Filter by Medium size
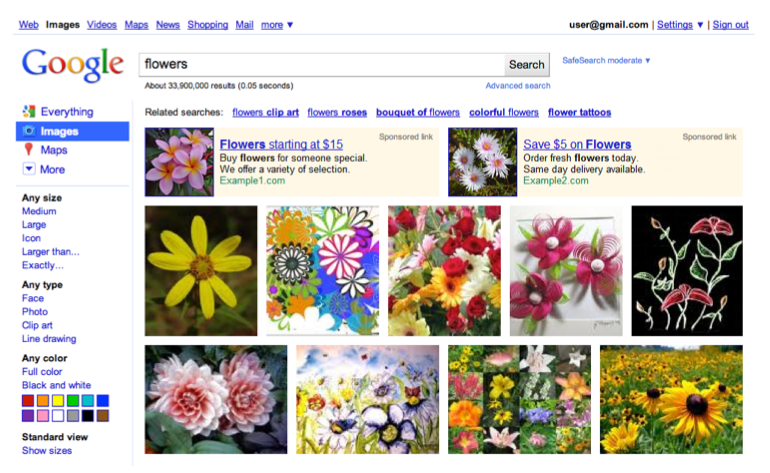 (39, 211)
